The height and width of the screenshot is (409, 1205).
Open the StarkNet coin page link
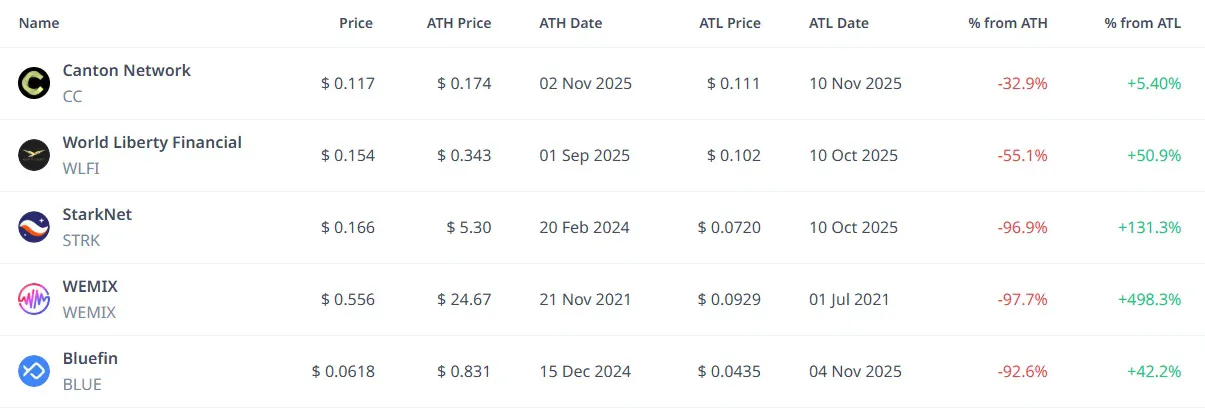pyautogui.click(x=97, y=214)
